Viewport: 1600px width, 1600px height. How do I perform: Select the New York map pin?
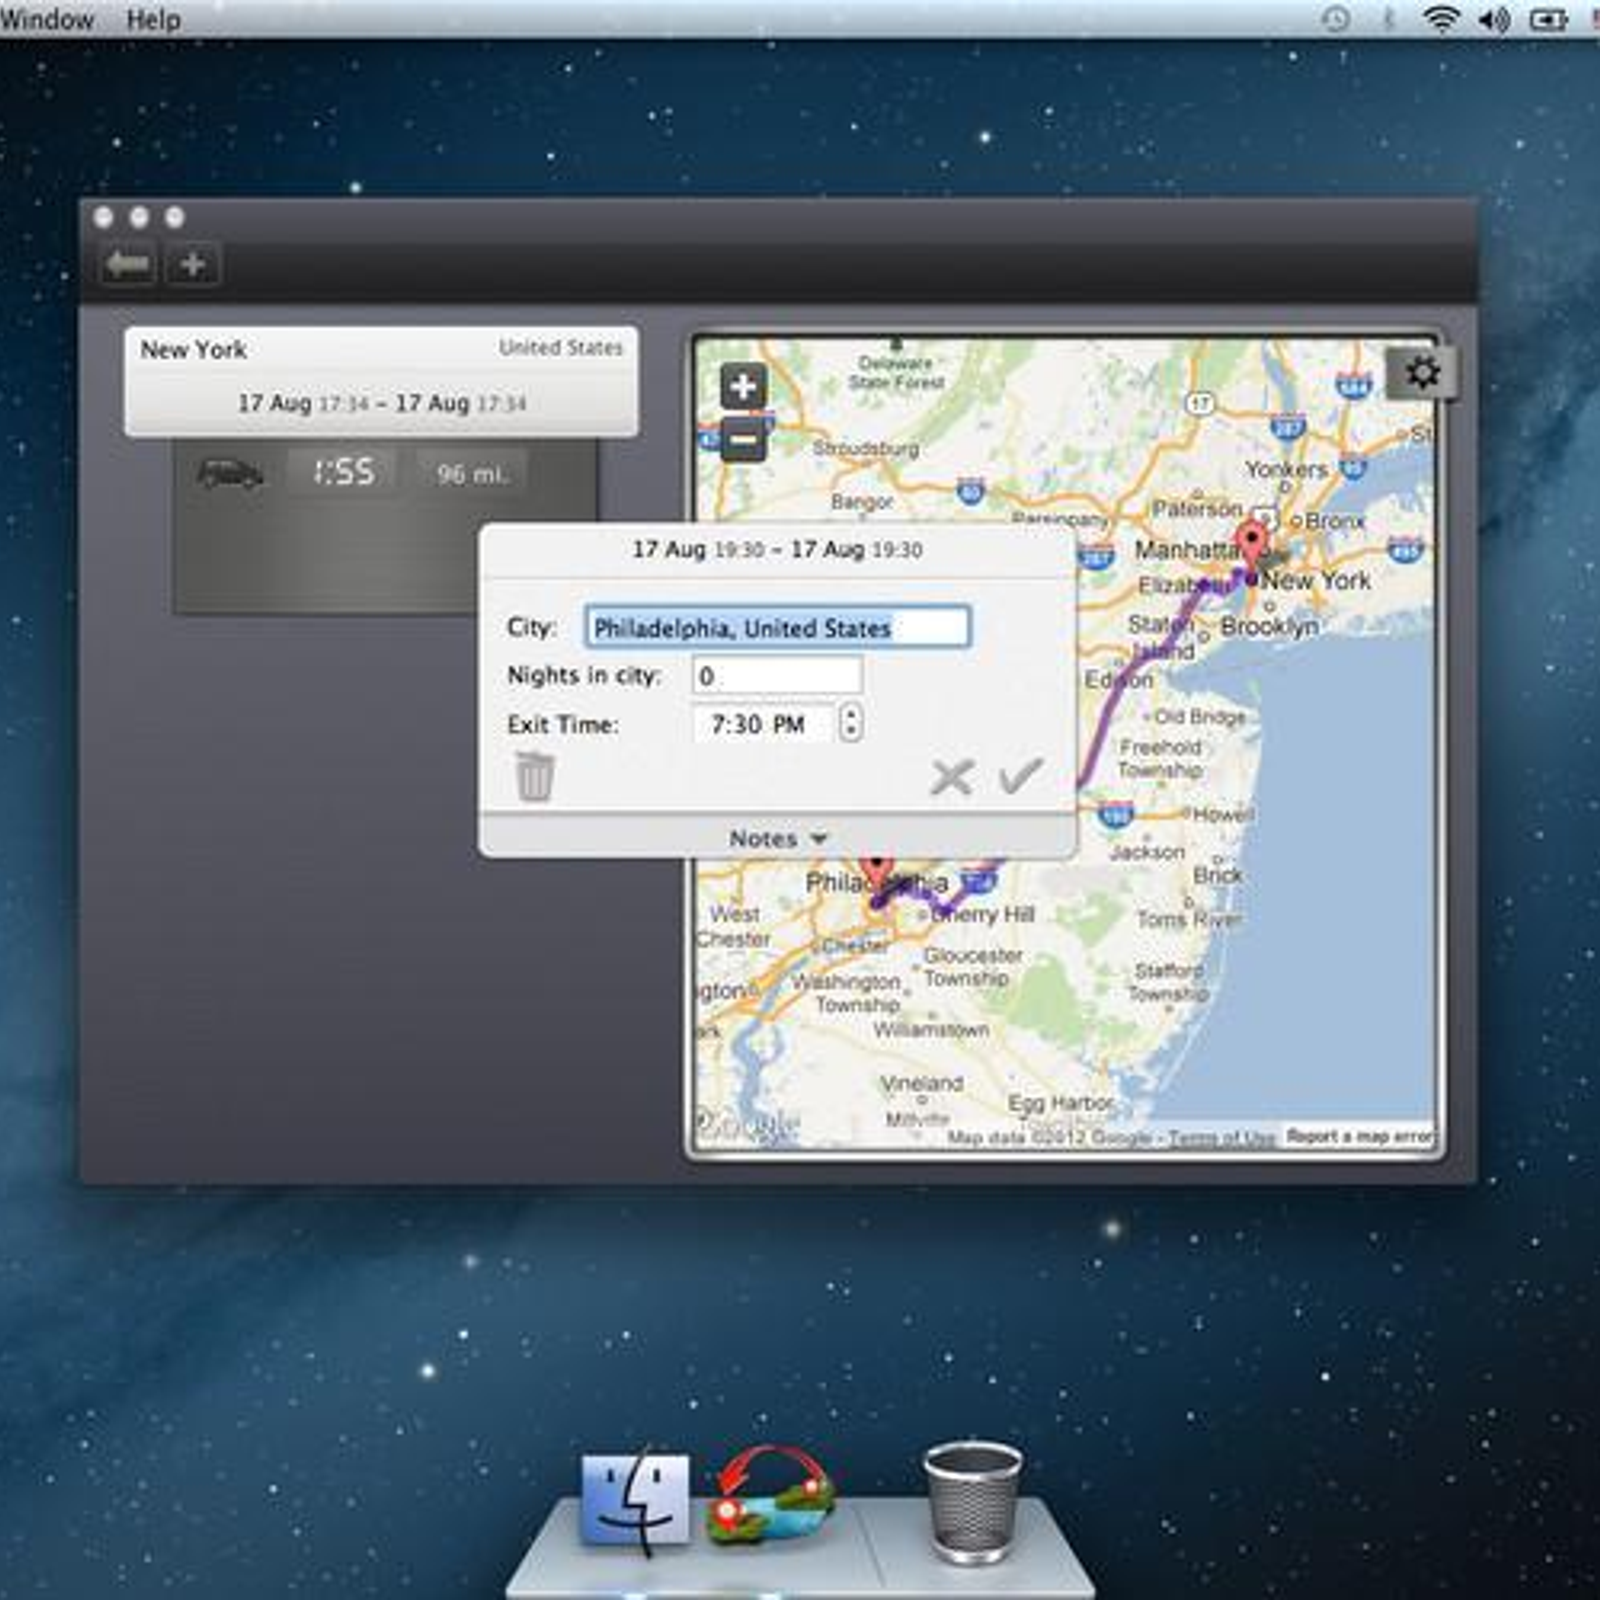point(1250,545)
